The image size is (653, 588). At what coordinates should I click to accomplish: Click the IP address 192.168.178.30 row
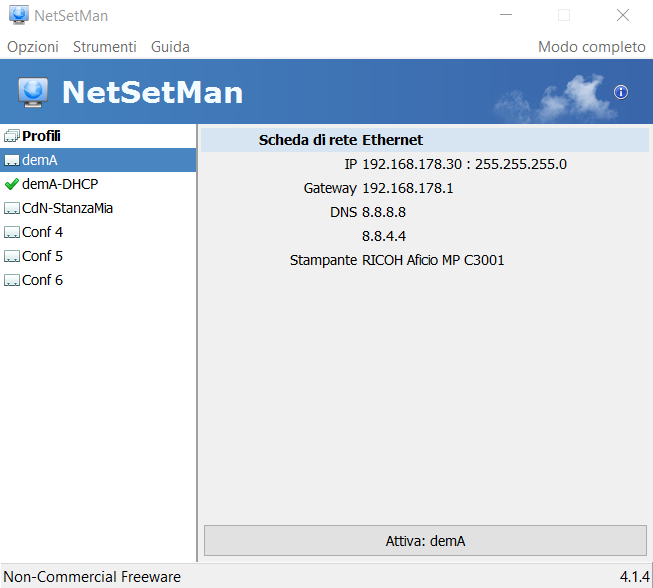coord(463,164)
